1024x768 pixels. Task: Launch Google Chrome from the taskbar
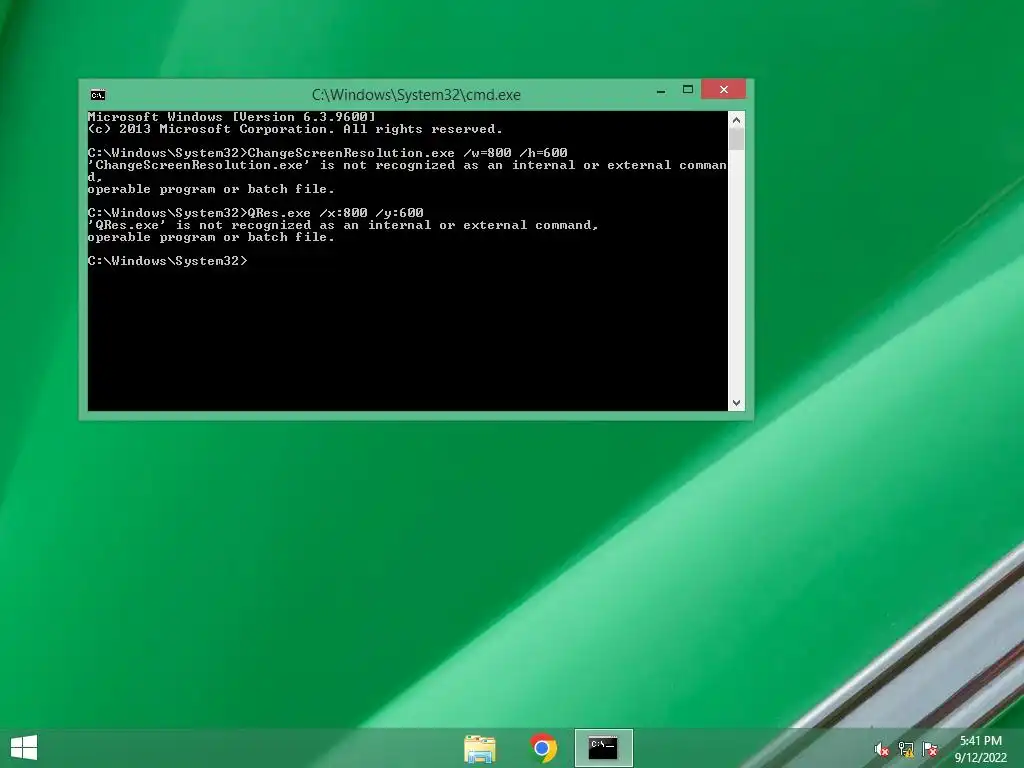coord(542,748)
